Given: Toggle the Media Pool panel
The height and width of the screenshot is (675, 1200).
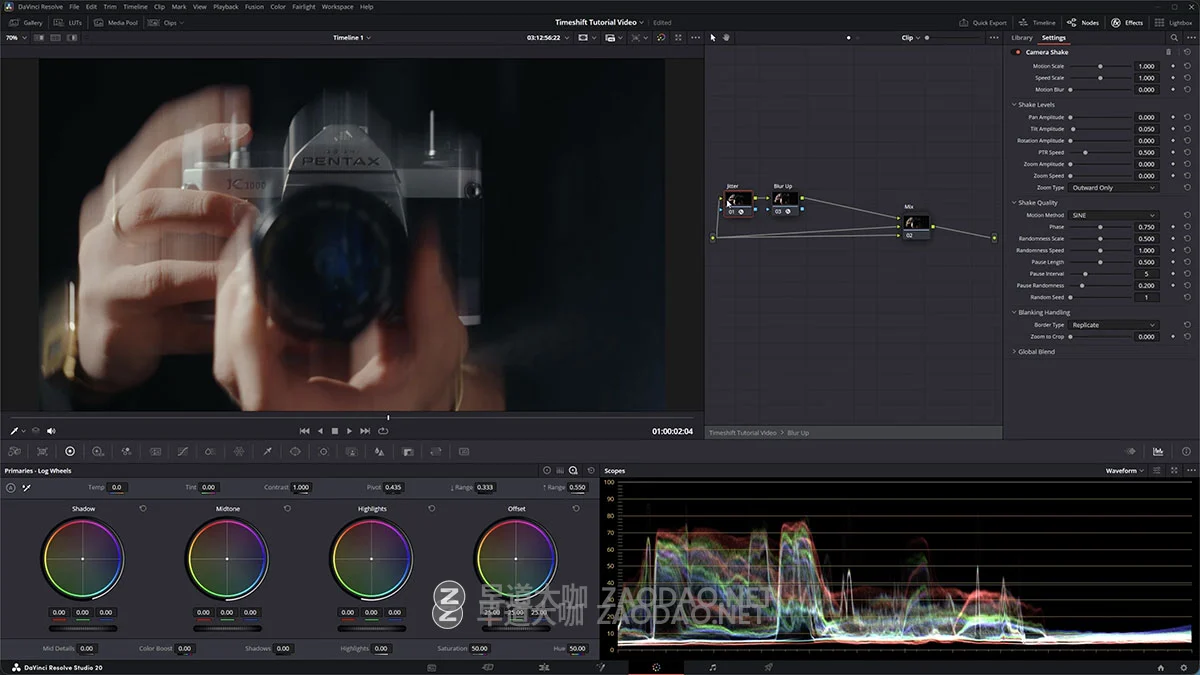Looking at the screenshot, I should (x=116, y=22).
